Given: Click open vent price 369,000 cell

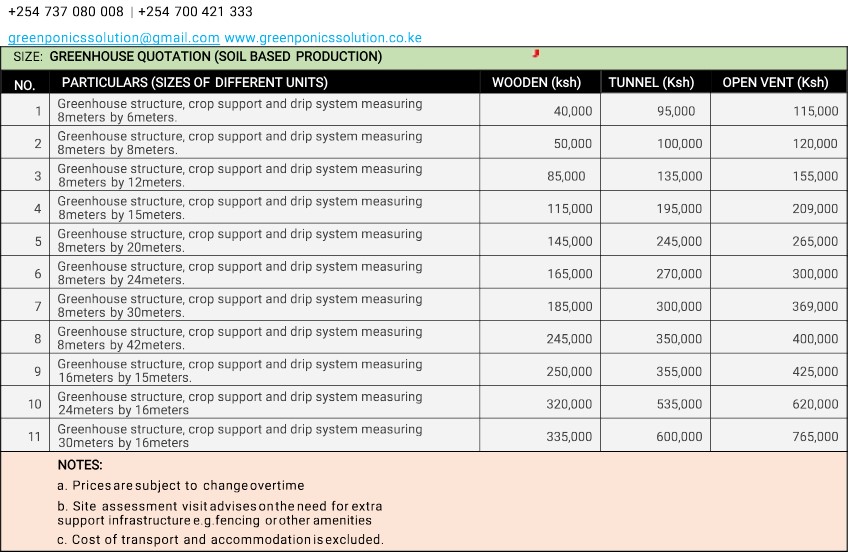Looking at the screenshot, I should point(815,307).
